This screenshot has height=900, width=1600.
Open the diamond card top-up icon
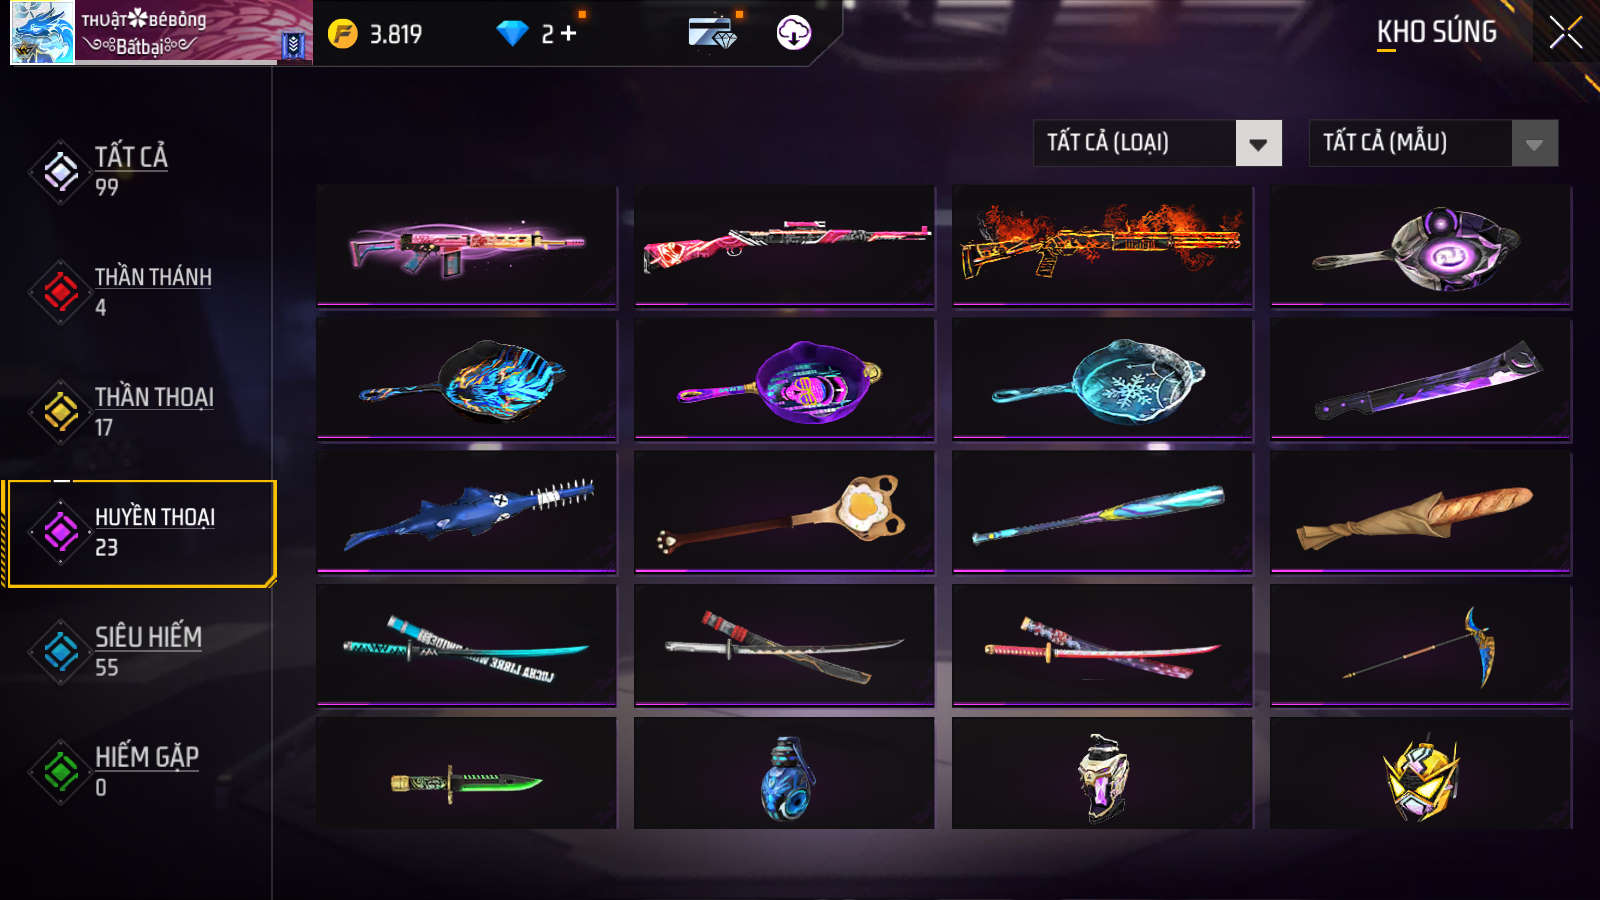[x=712, y=32]
